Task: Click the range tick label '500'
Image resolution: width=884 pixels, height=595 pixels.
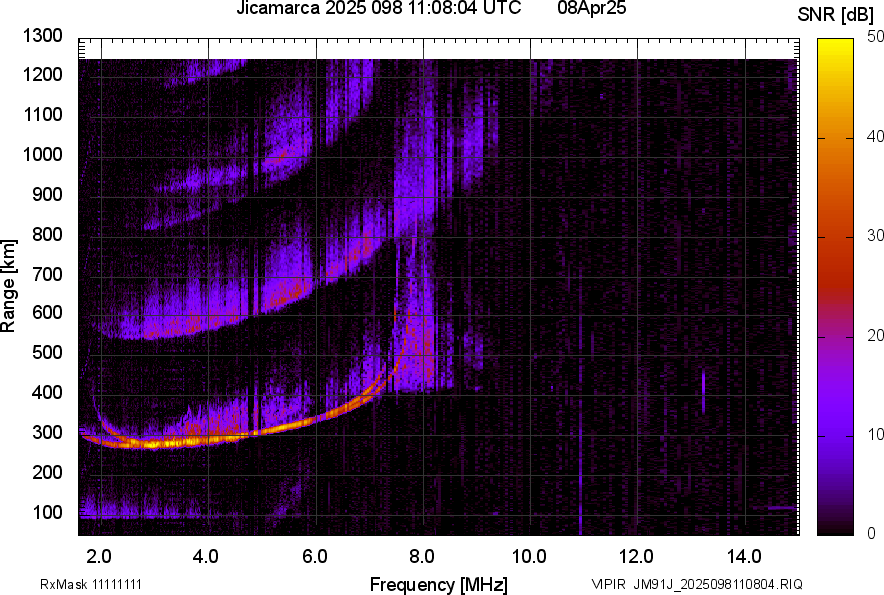Action: click(47, 352)
